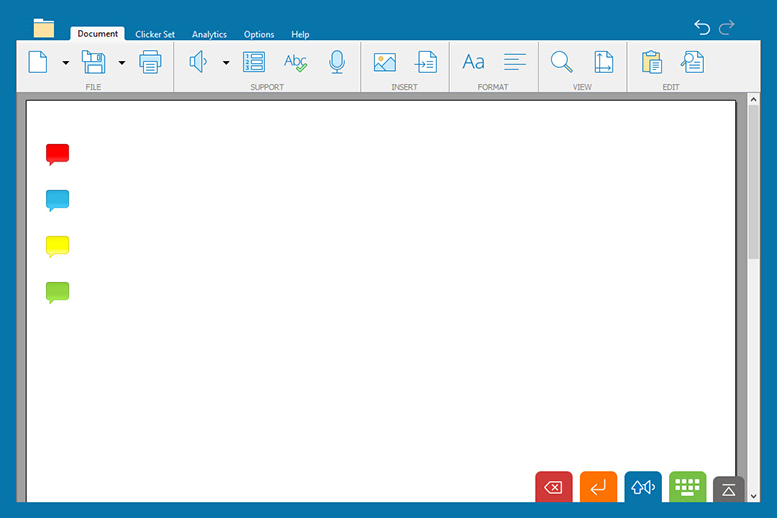777x518 pixels.
Task: Click the New document icon
Action: pyautogui.click(x=38, y=62)
